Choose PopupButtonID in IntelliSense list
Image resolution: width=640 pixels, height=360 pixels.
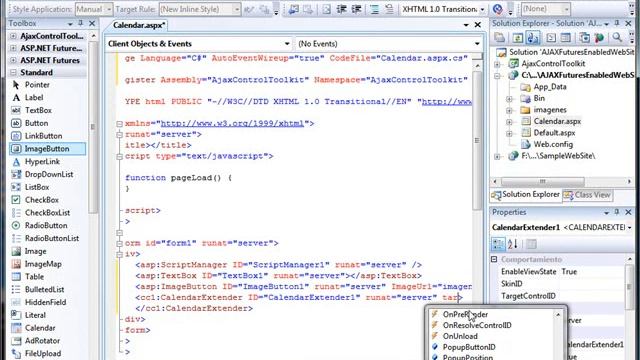469,347
